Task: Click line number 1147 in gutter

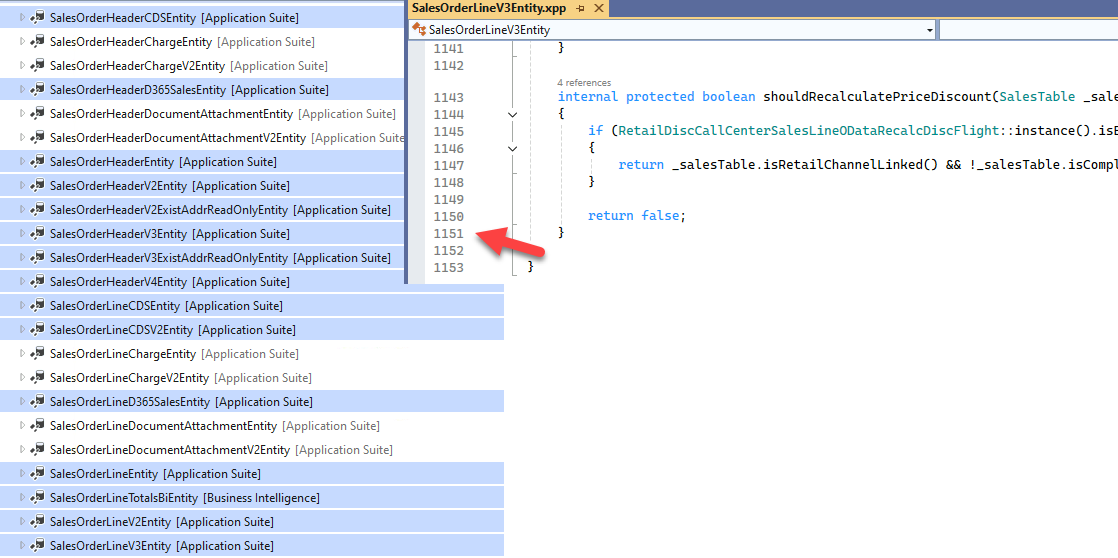Action: (x=448, y=165)
